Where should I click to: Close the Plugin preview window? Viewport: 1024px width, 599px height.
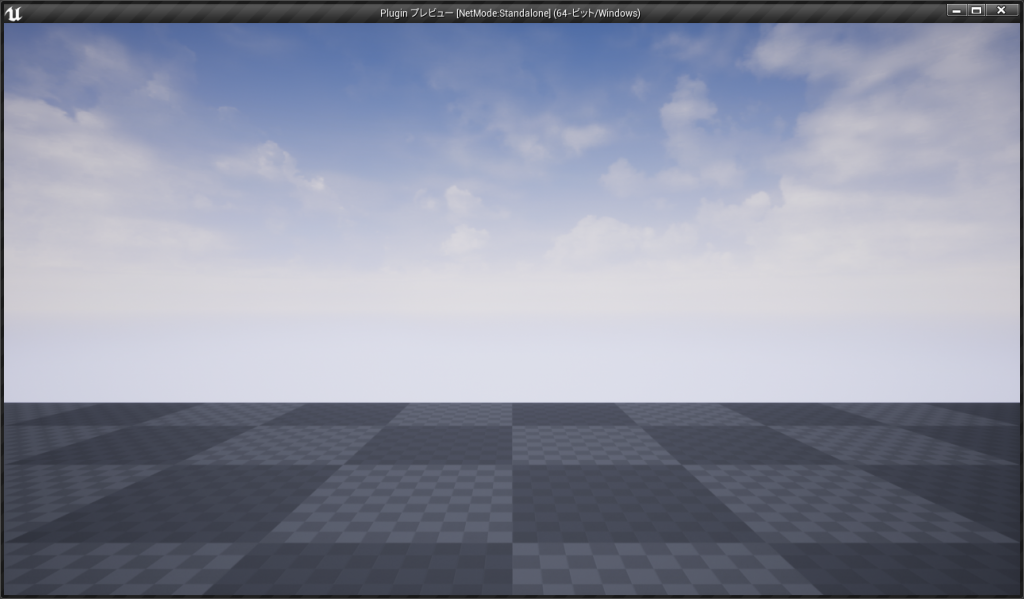(1001, 10)
